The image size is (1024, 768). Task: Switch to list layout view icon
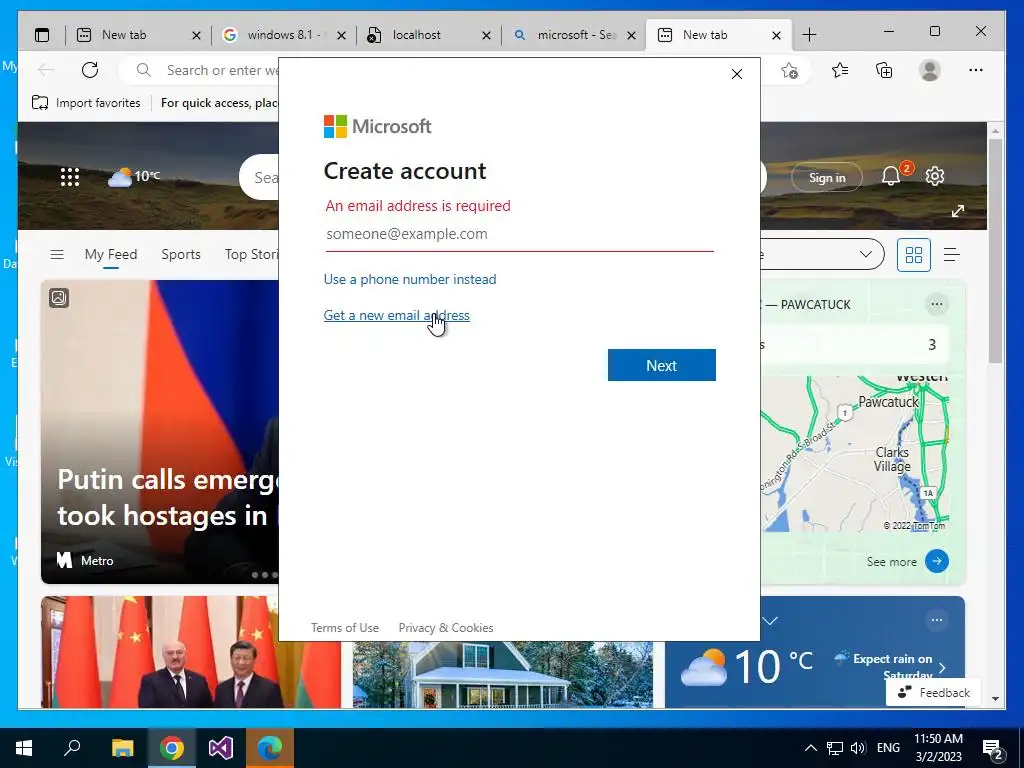tap(952, 255)
